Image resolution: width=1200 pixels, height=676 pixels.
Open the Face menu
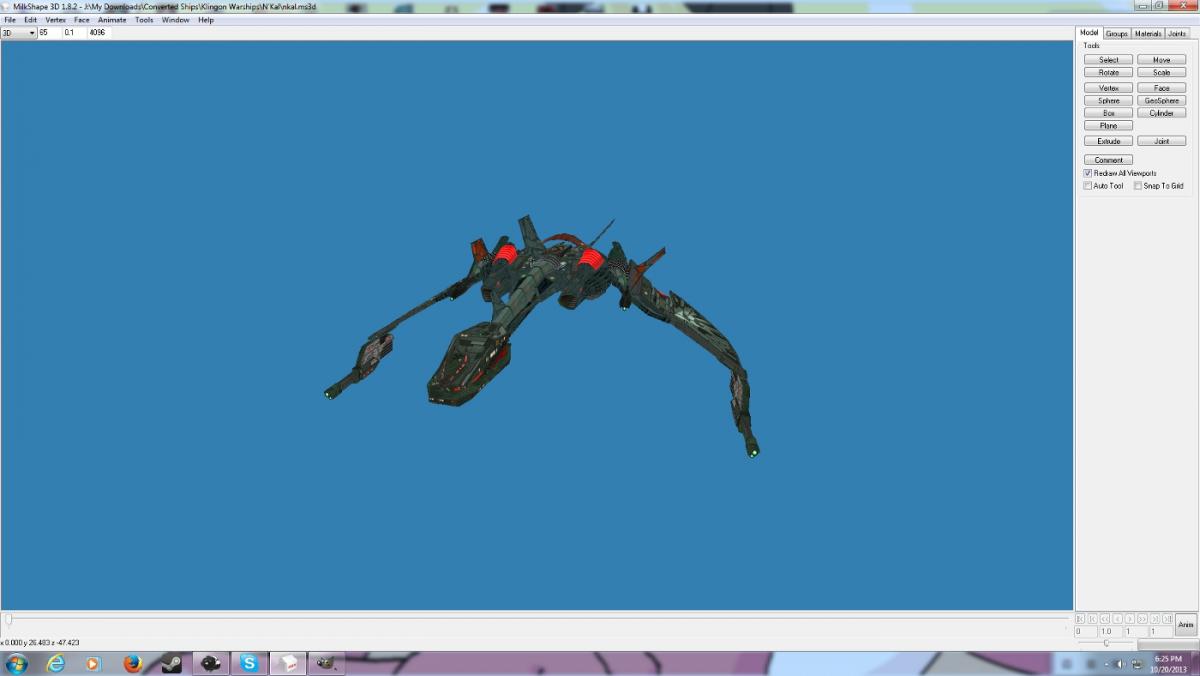(82, 20)
